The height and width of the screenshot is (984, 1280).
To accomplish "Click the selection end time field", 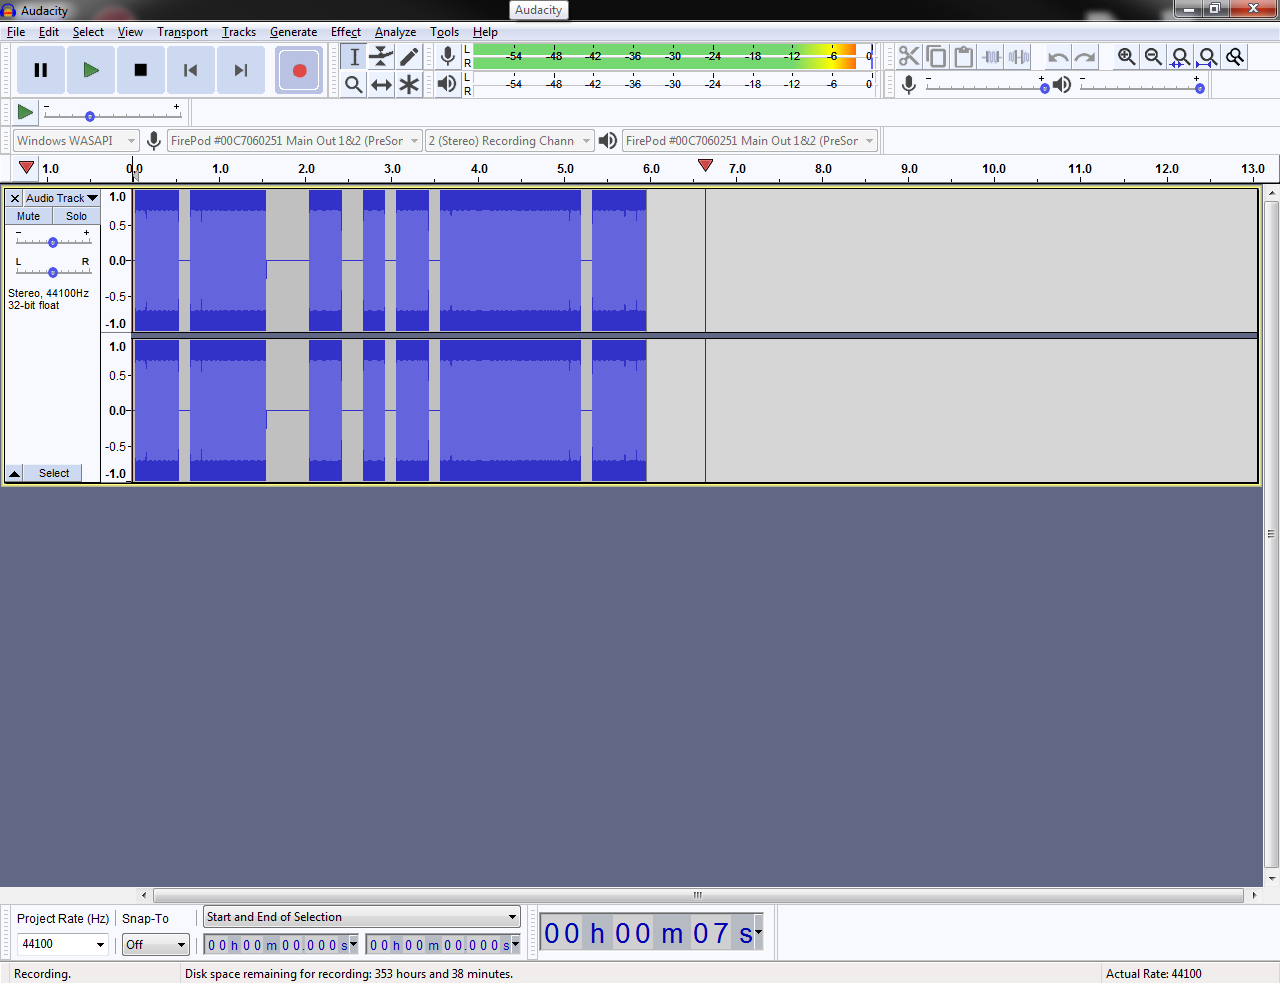I will [443, 945].
